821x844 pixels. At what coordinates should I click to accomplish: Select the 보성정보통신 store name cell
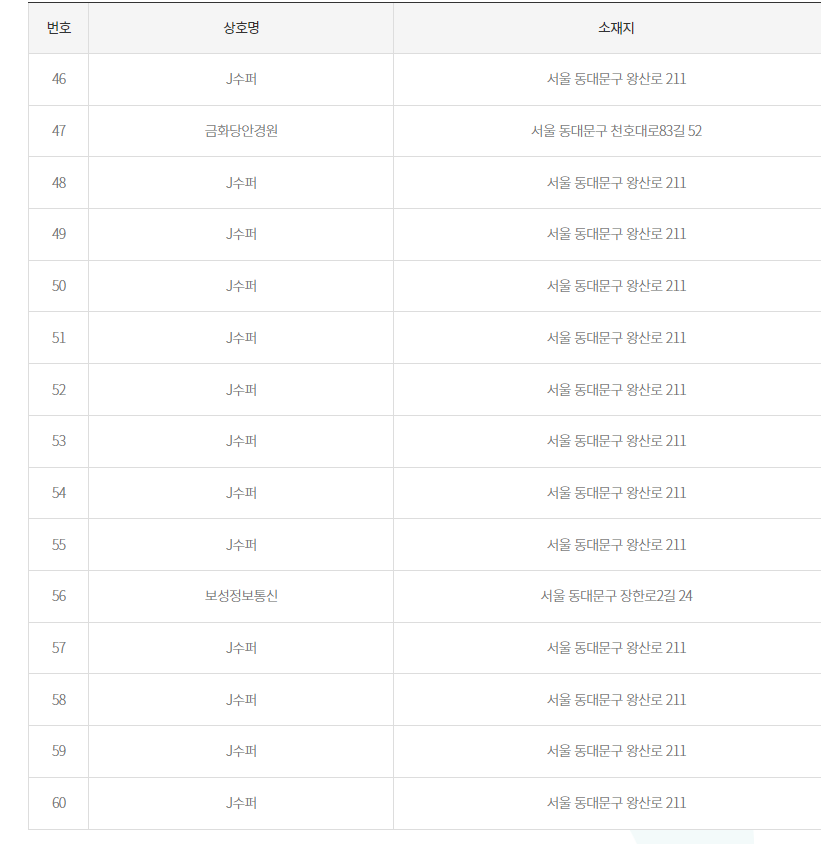(241, 596)
